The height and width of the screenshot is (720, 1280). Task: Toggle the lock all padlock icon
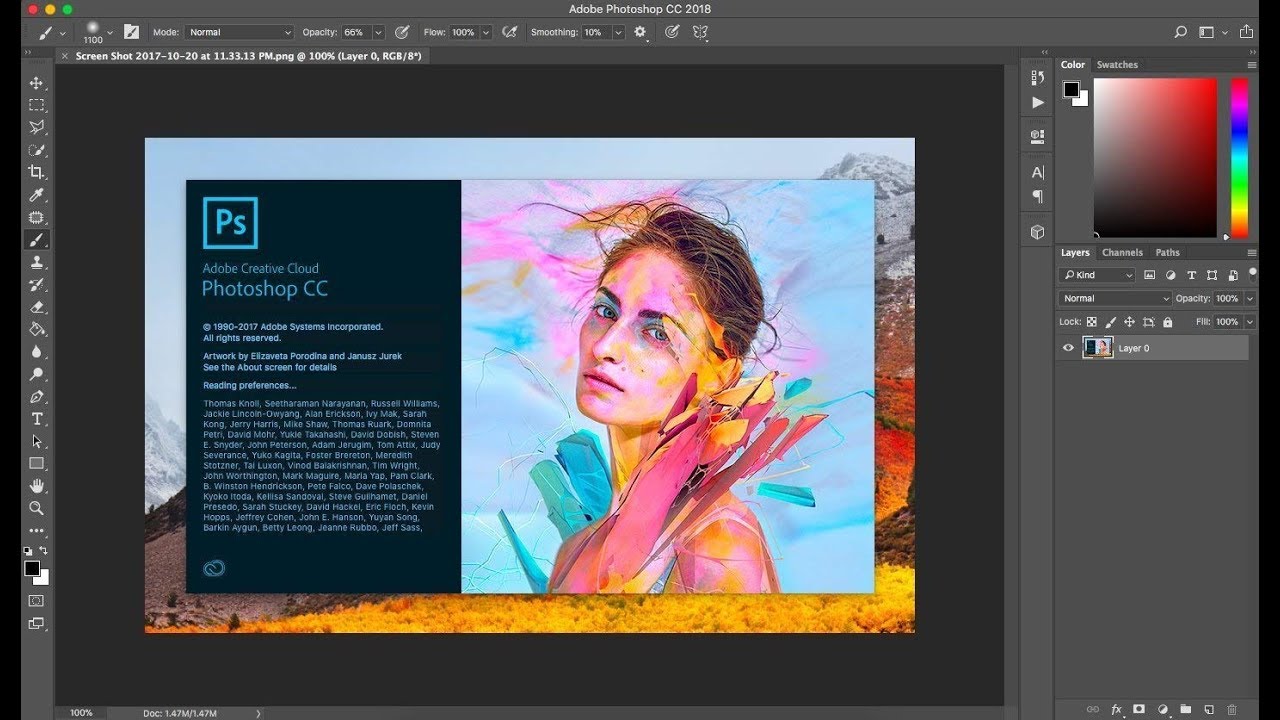point(1167,322)
